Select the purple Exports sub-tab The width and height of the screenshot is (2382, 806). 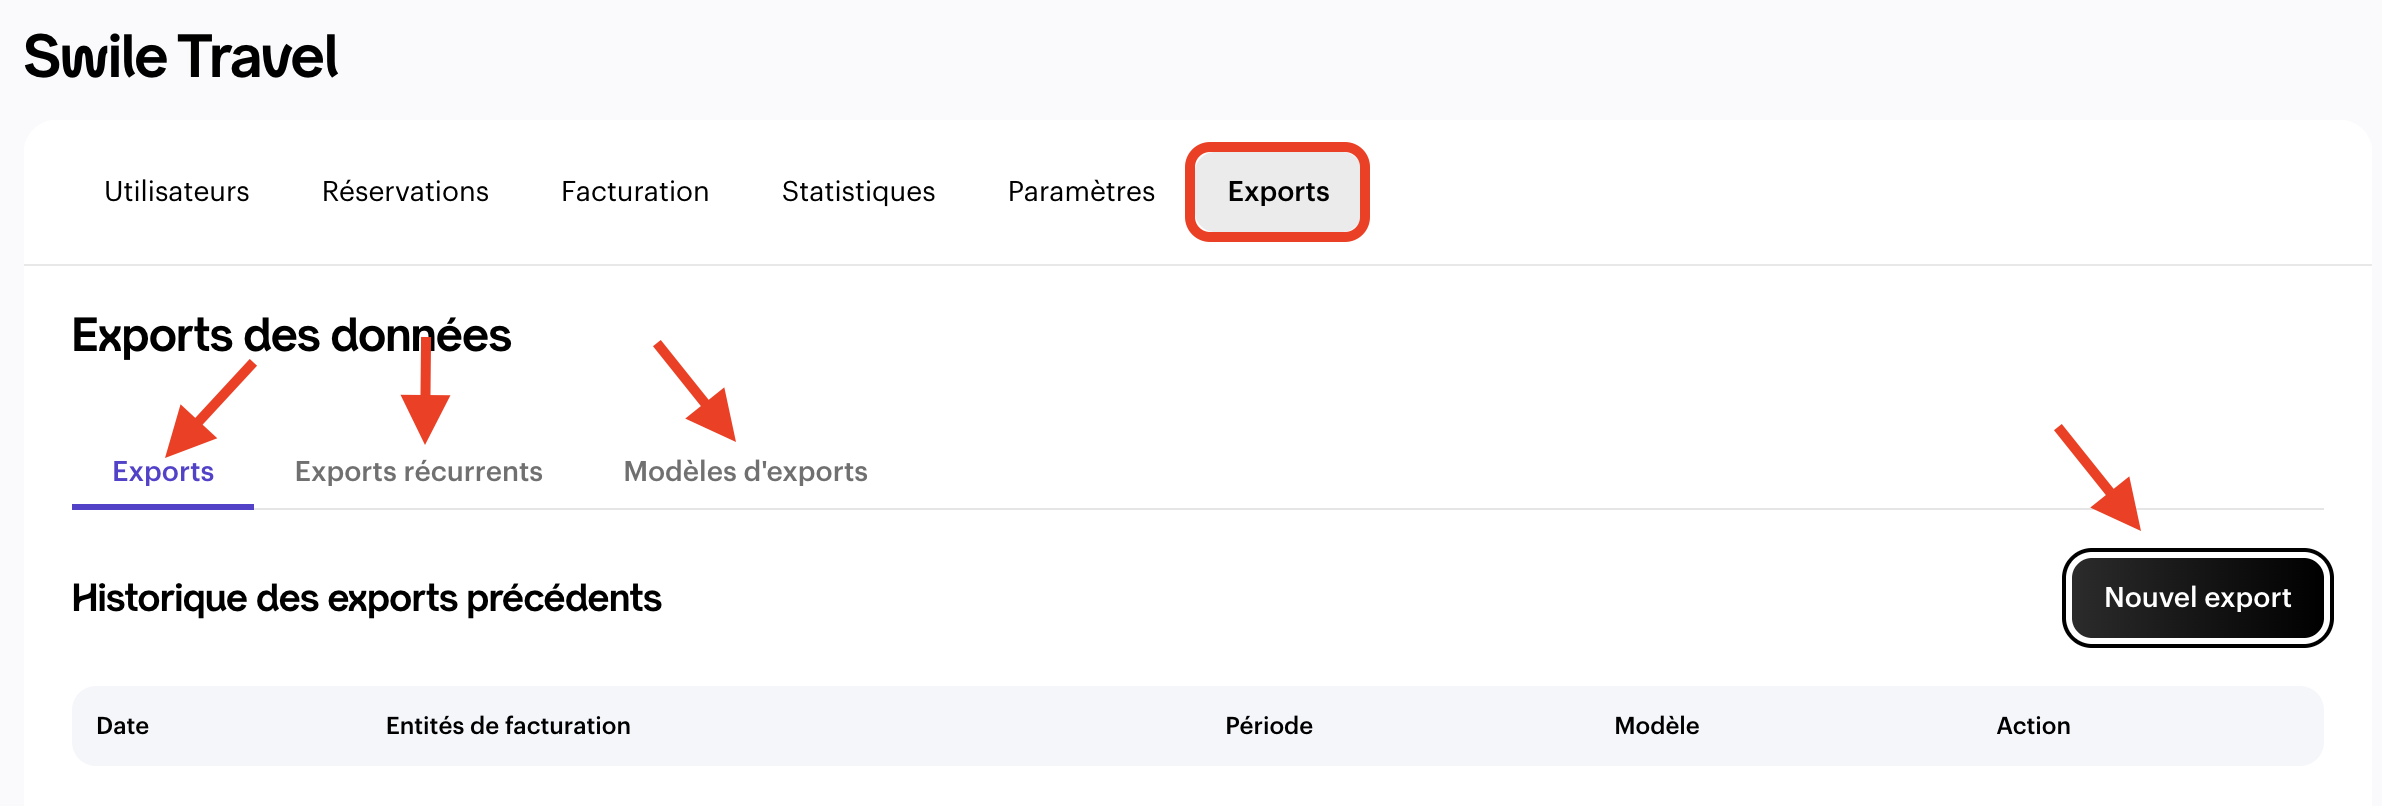[x=163, y=471]
